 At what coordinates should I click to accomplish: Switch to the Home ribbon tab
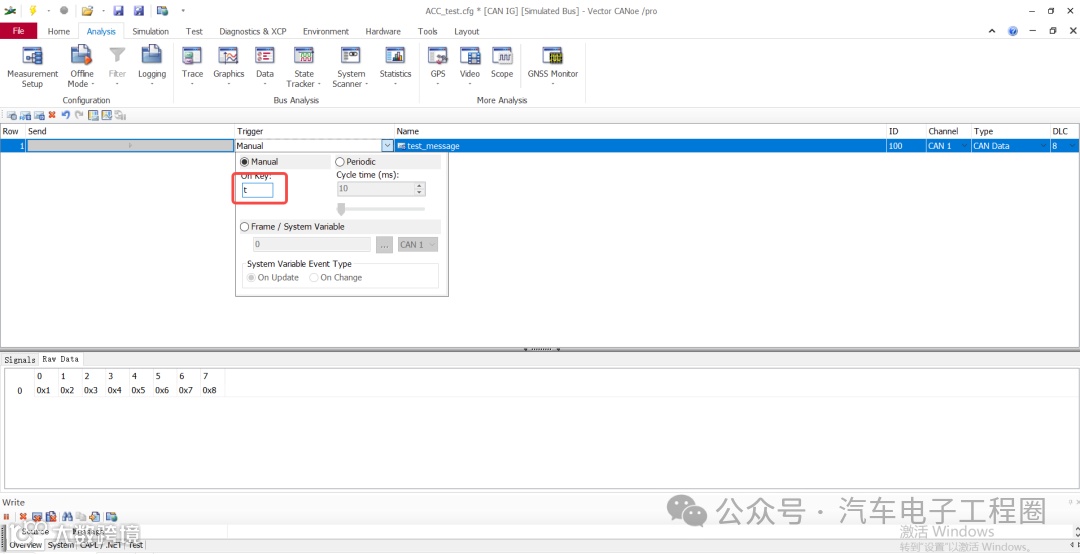pyautogui.click(x=59, y=31)
